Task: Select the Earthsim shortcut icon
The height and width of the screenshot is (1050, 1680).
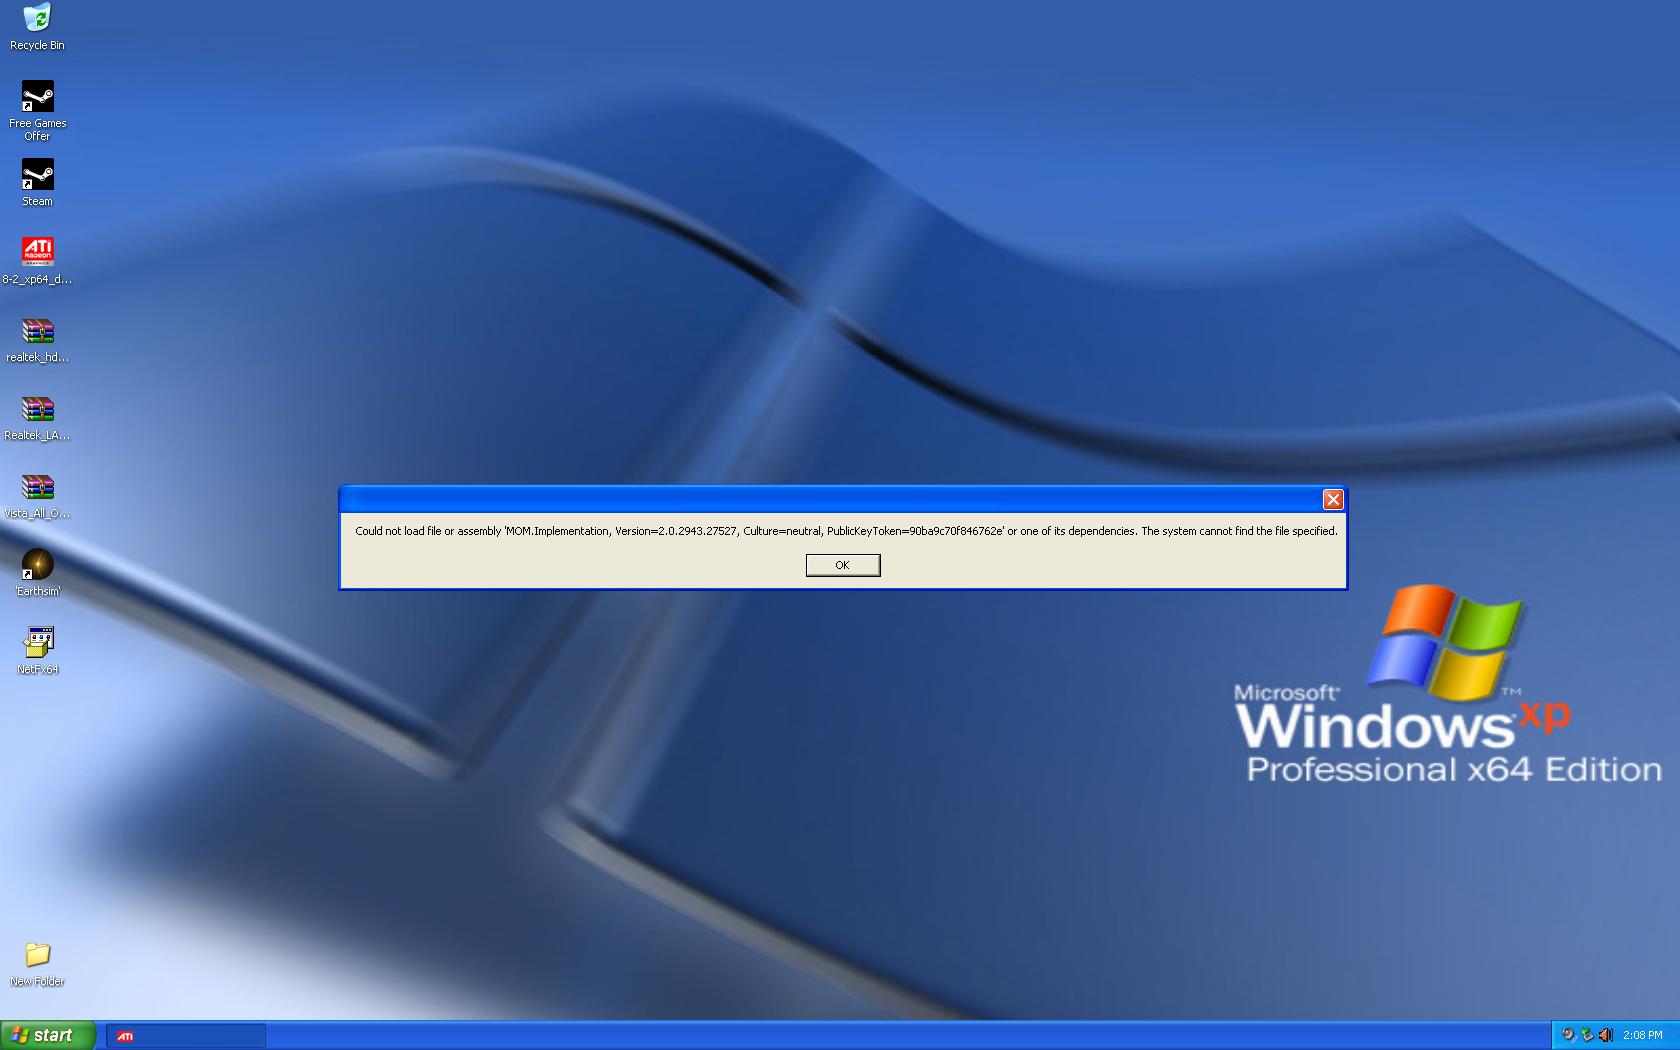Action: pos(37,573)
